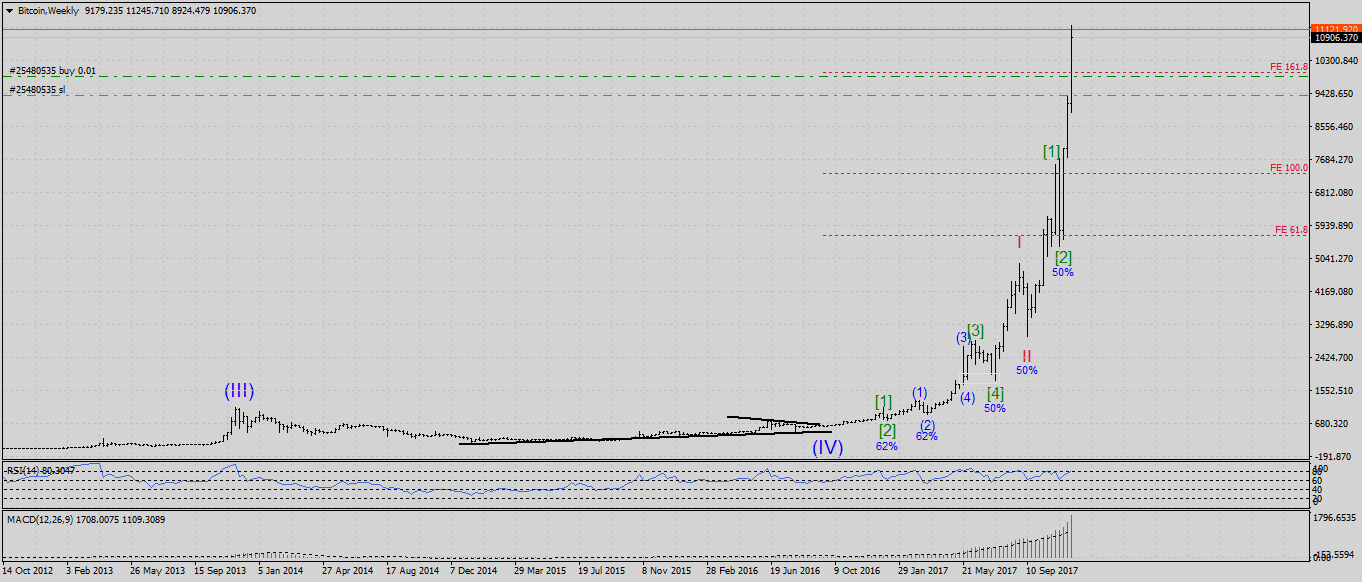
Task: Click the 14 Oct 2012 date label
Action: point(27,572)
